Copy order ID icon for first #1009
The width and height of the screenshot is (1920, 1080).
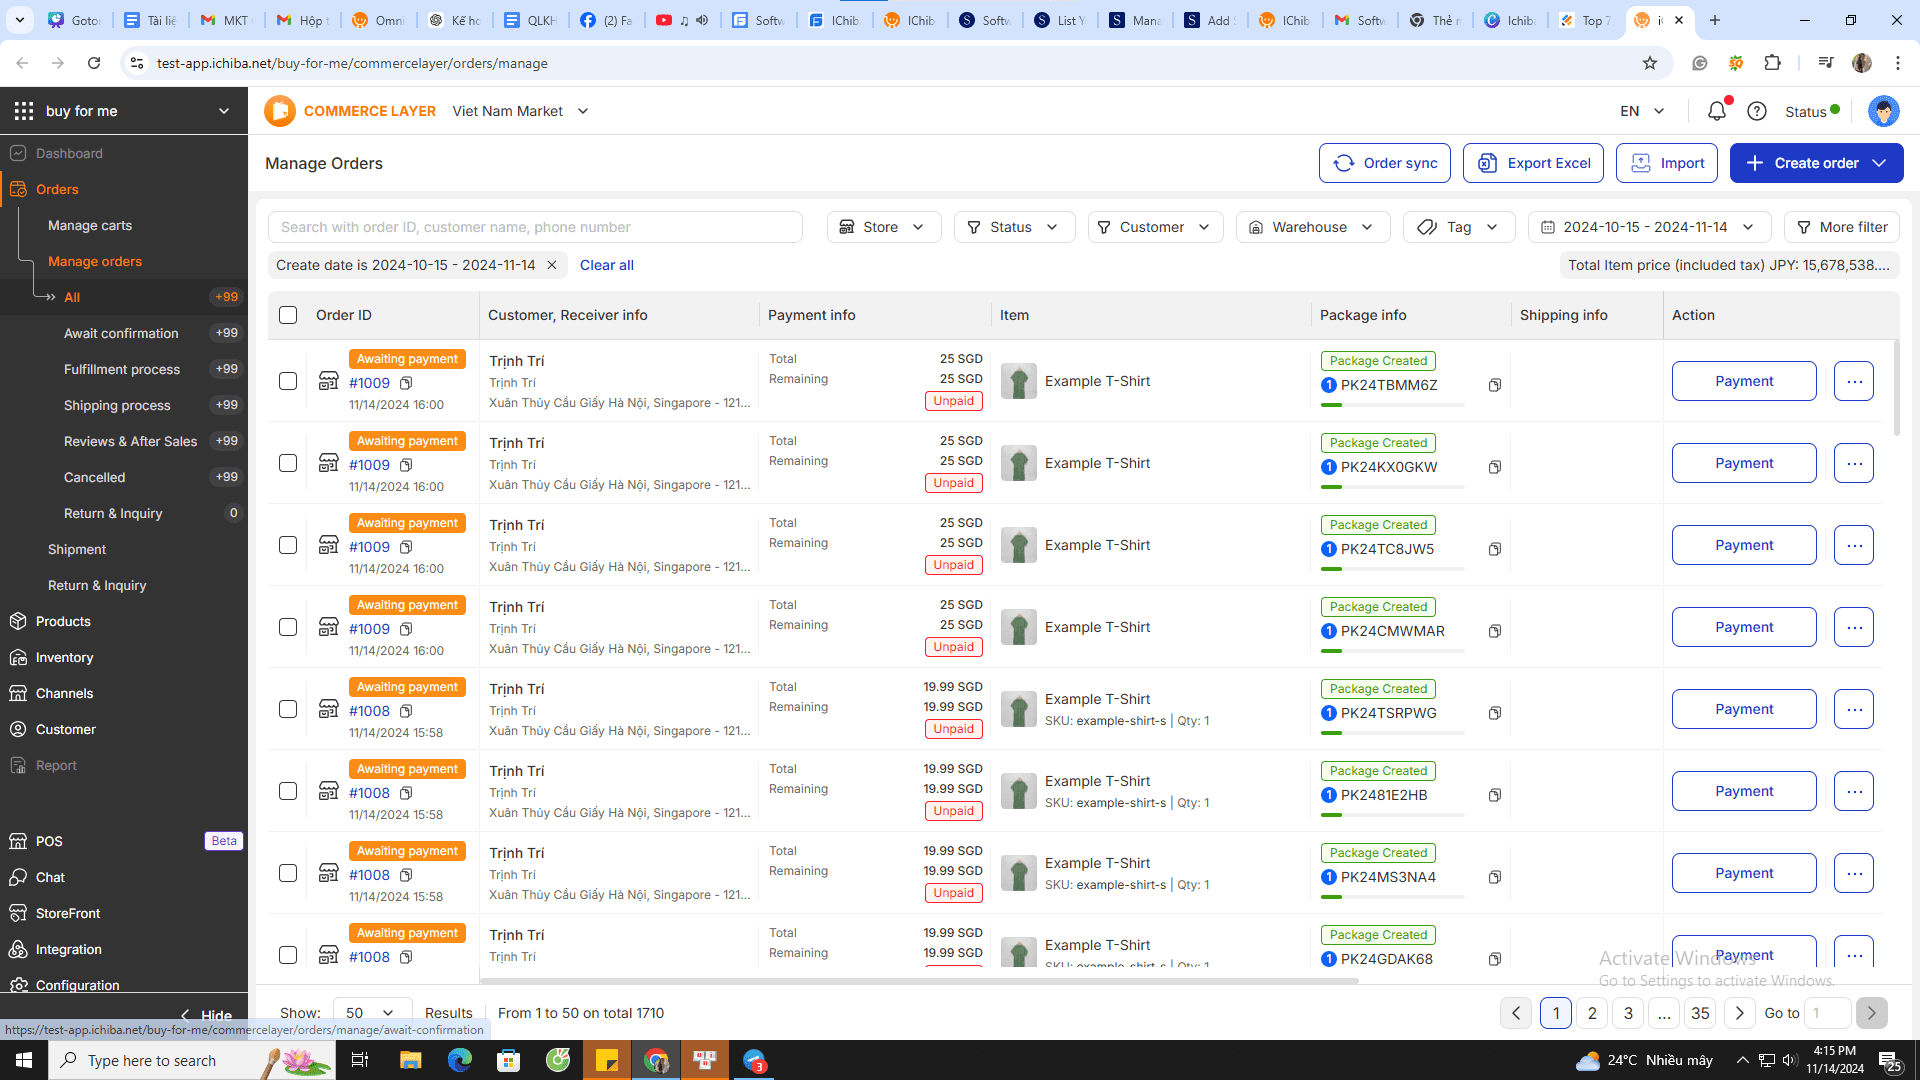click(x=406, y=383)
